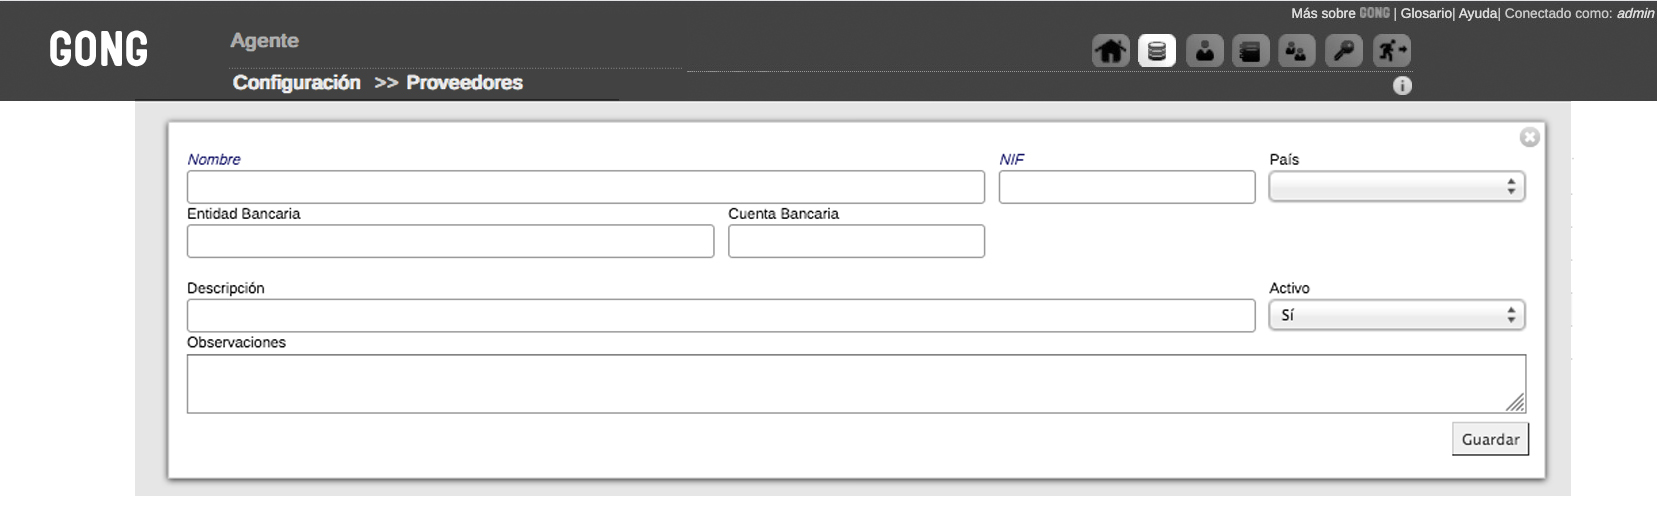Save the form with Guardar
The width and height of the screenshot is (1657, 521).
point(1490,439)
